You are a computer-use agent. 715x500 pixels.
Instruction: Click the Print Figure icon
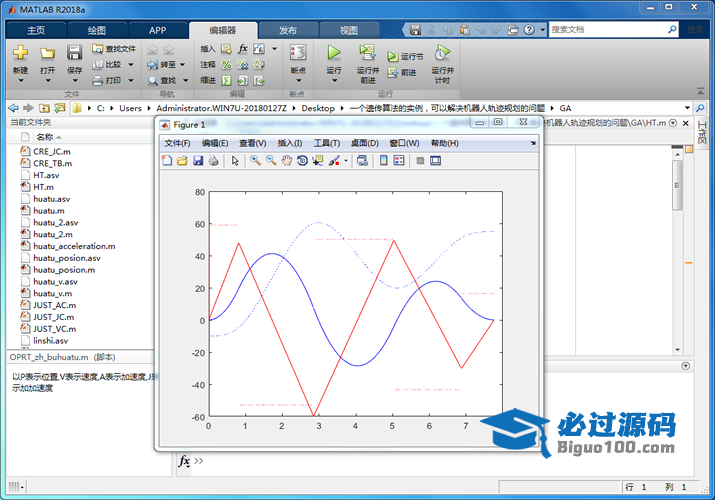213,161
